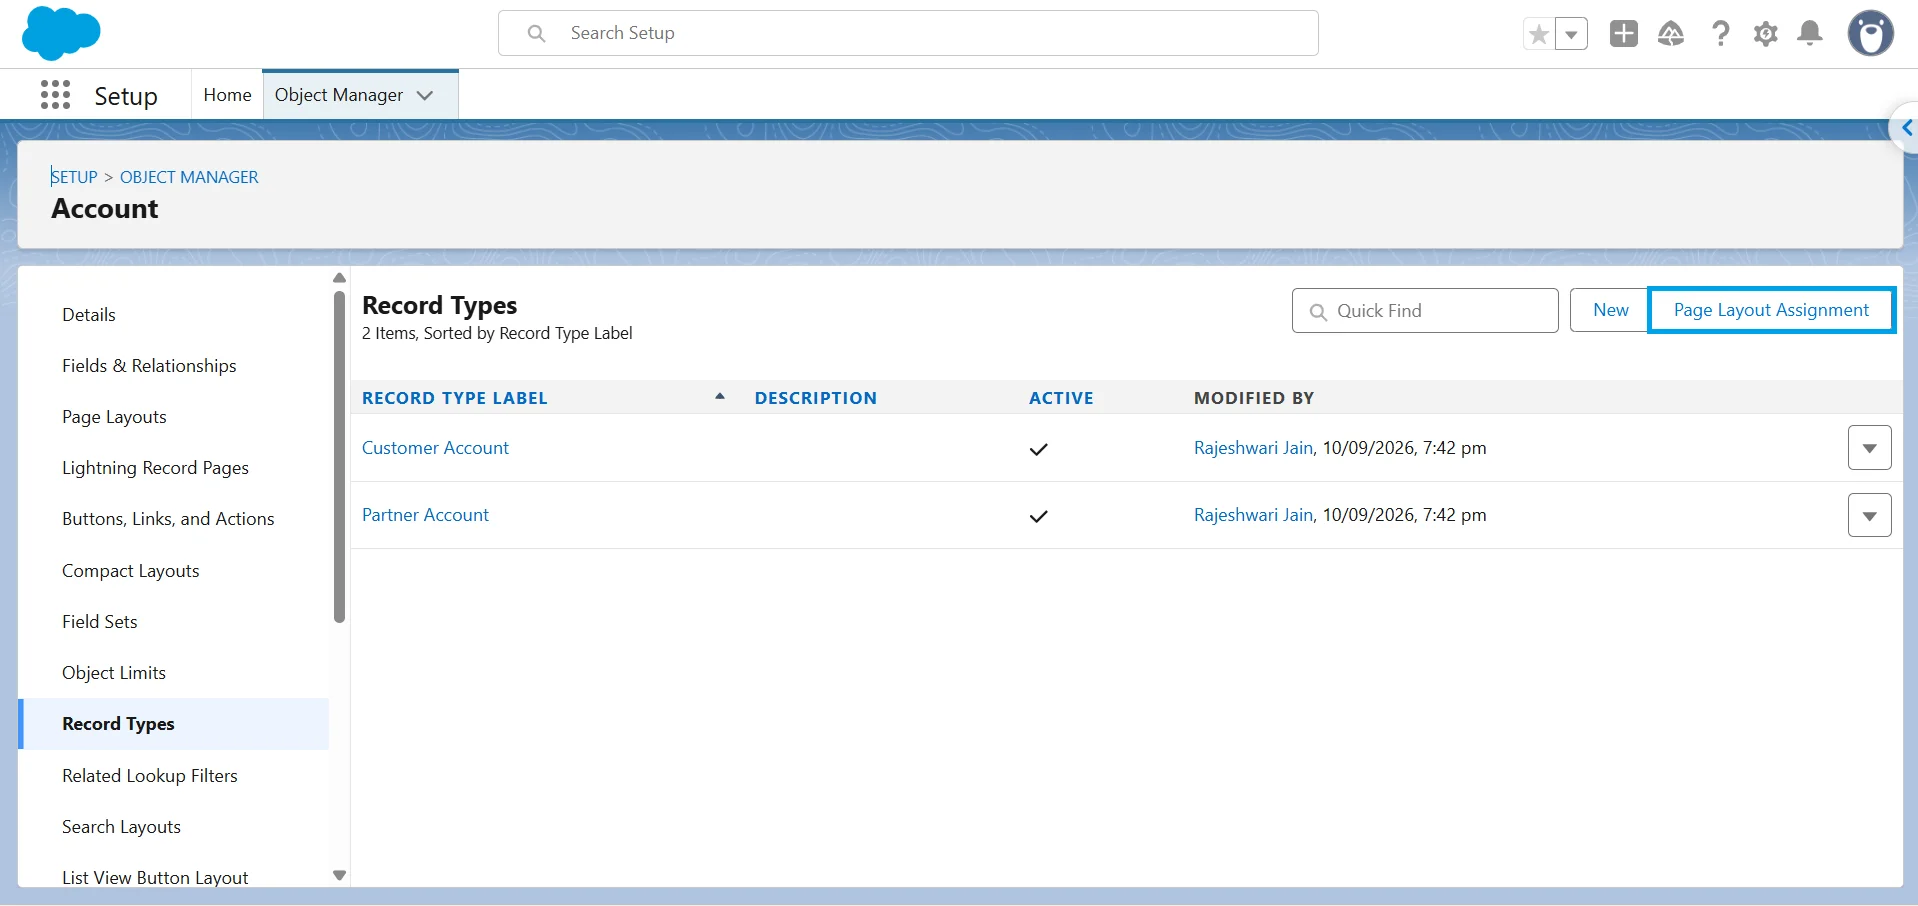Open the global actions plus icon
Viewport: 1918px width, 906px height.
tap(1624, 33)
